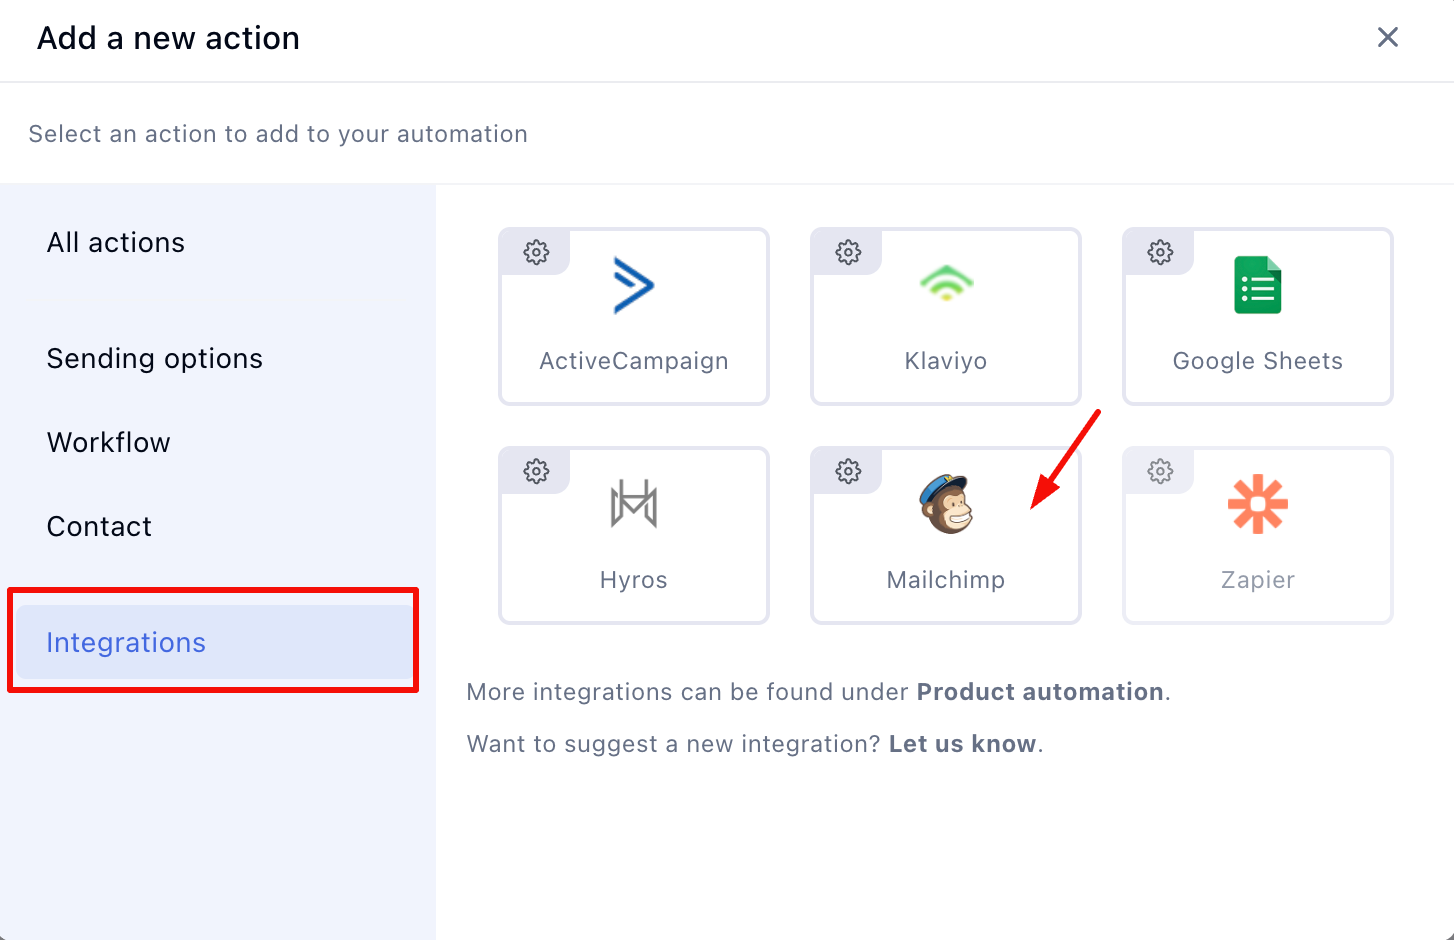
Task: Open gear settings on Zapier card
Action: click(x=1161, y=471)
